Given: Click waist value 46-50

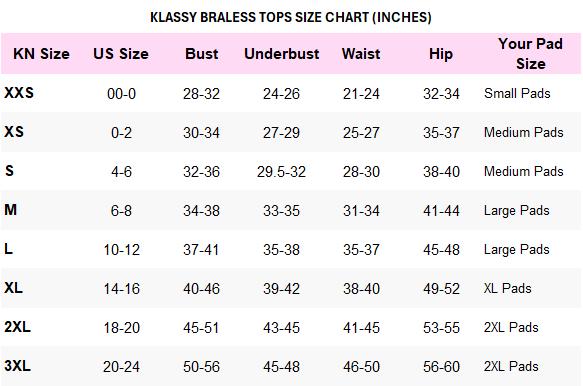Looking at the screenshot, I should coord(361,367).
